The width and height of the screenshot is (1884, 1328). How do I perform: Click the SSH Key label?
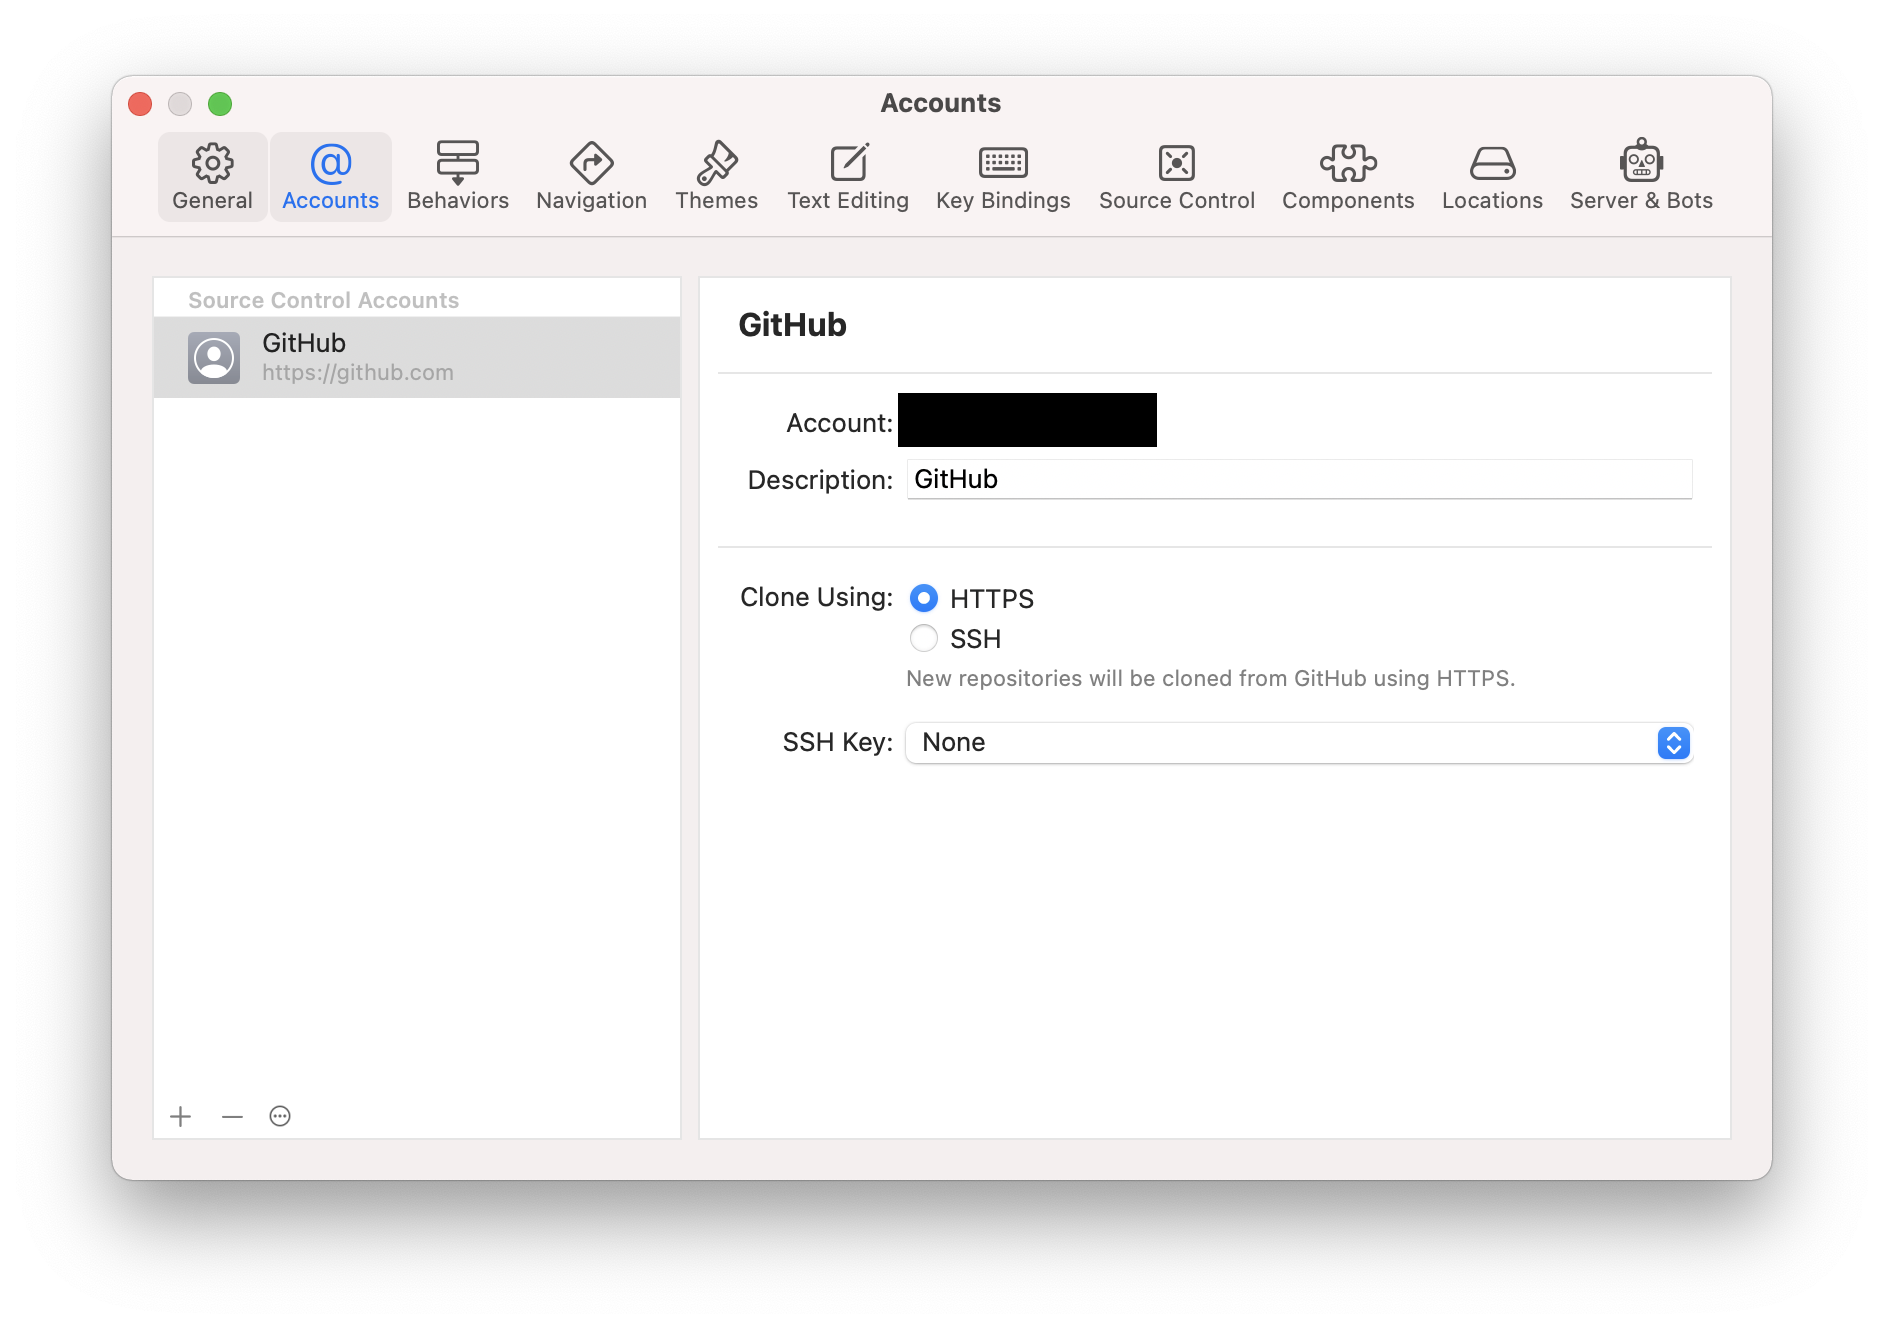pos(837,742)
